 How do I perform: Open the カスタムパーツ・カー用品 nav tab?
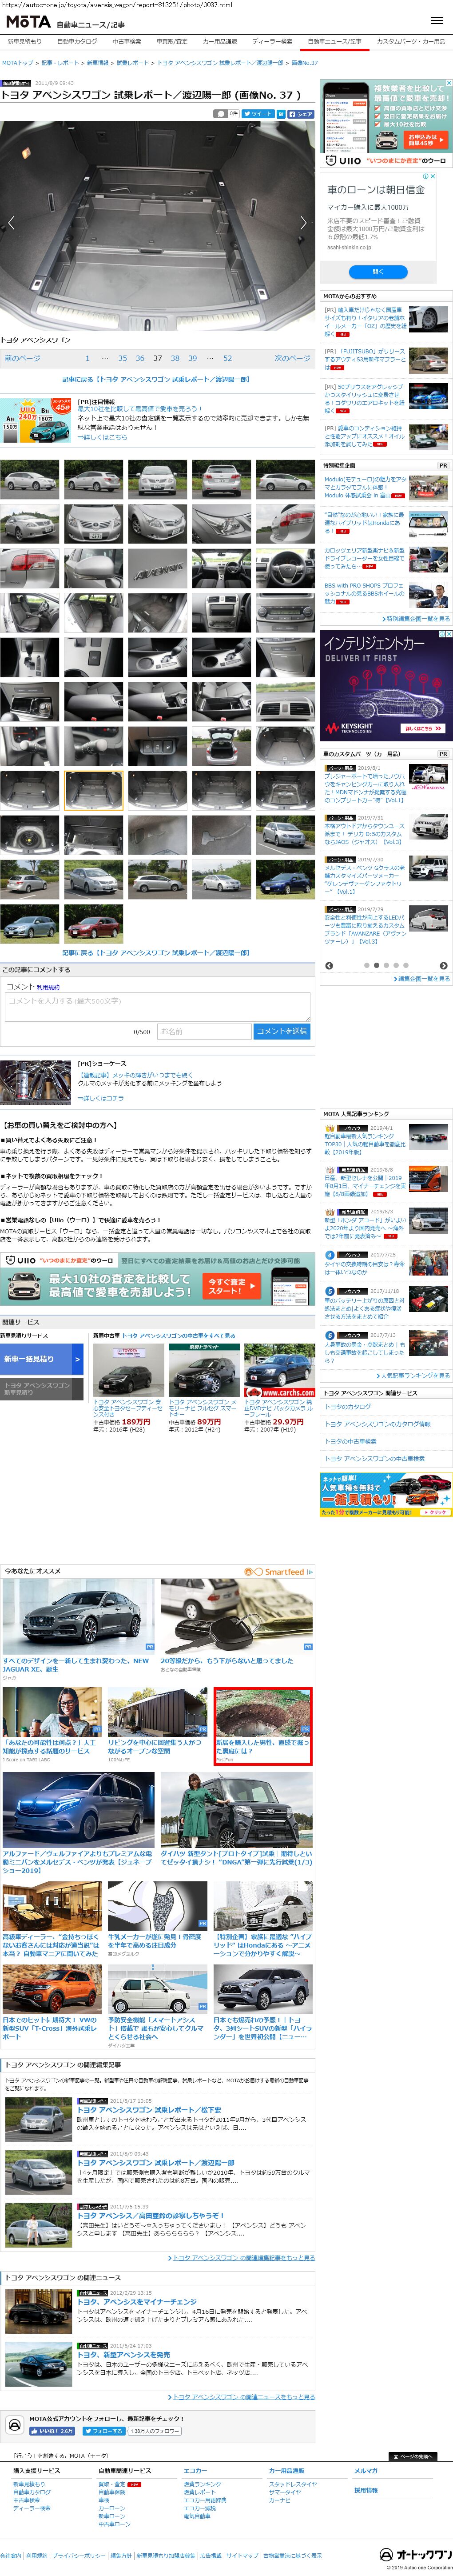click(411, 42)
